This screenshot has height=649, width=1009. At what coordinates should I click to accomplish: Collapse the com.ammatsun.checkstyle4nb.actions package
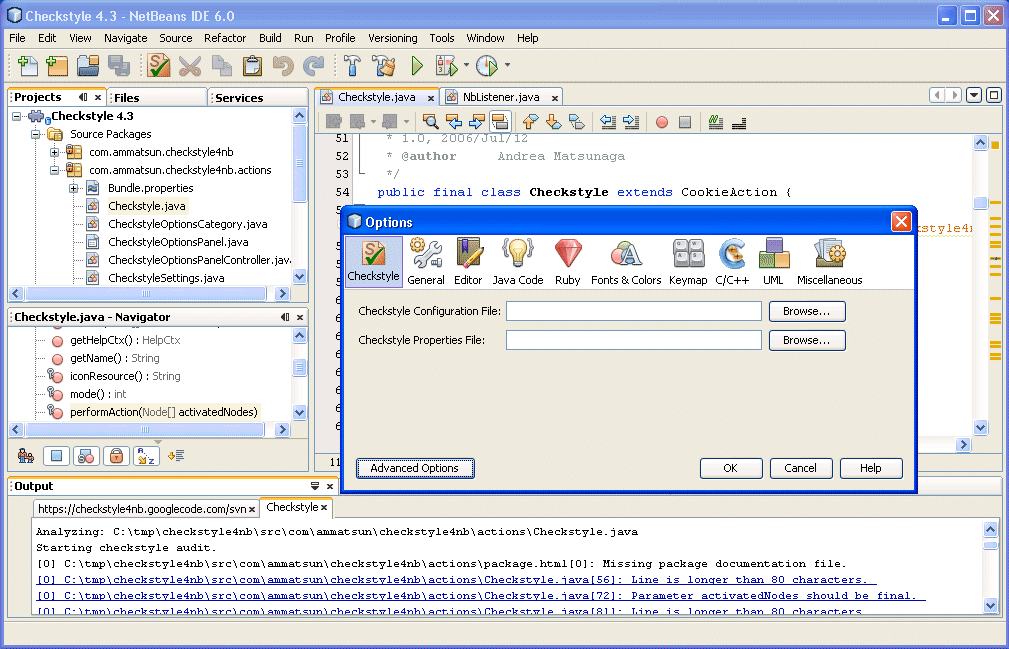(55, 170)
